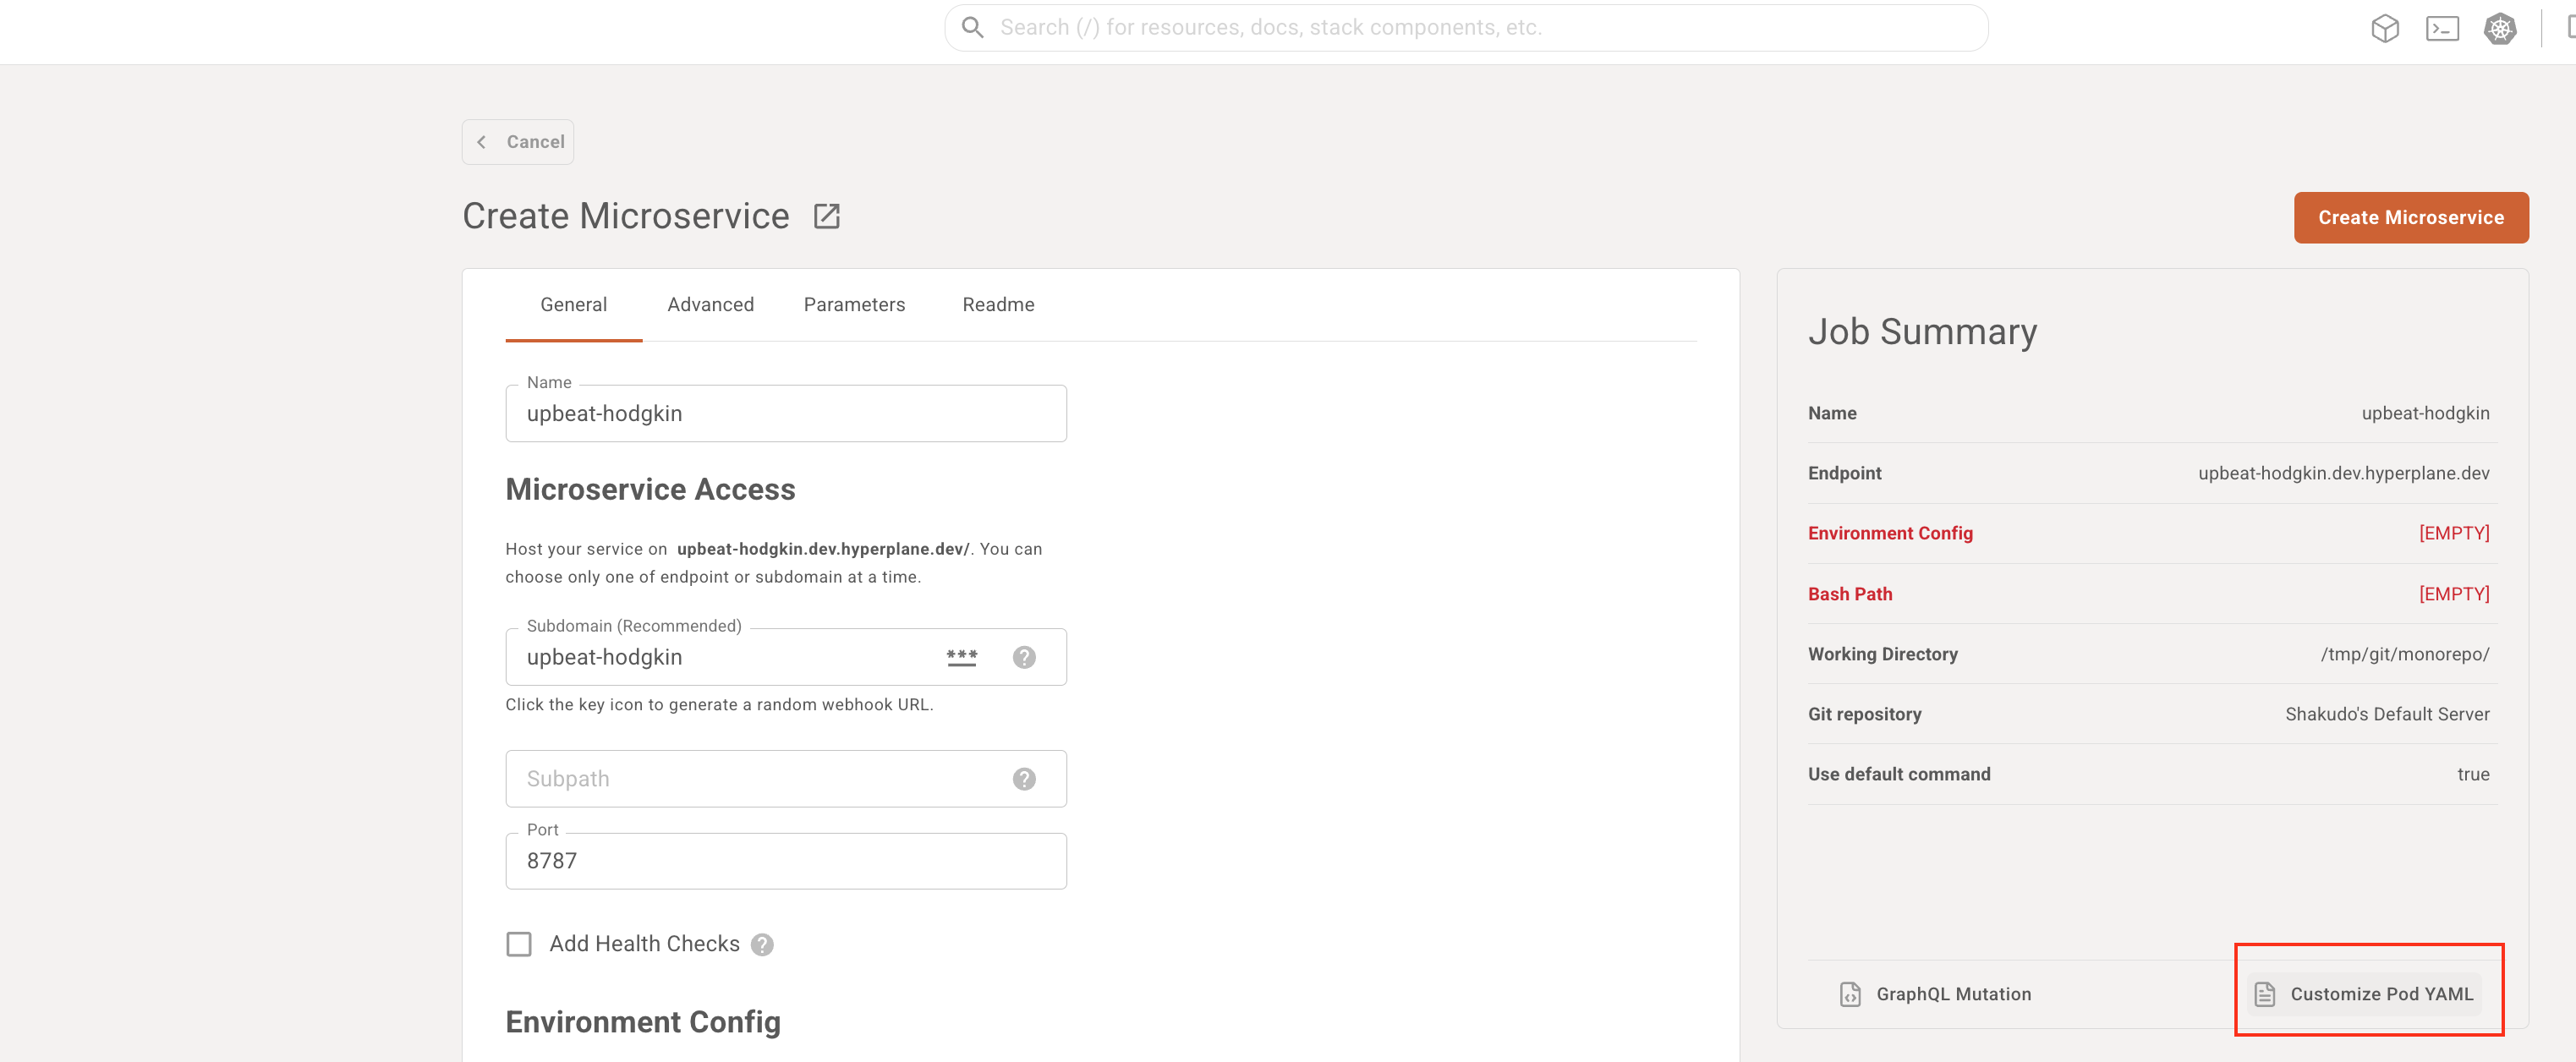
Task: Open the cube package icon in header
Action: (2385, 28)
